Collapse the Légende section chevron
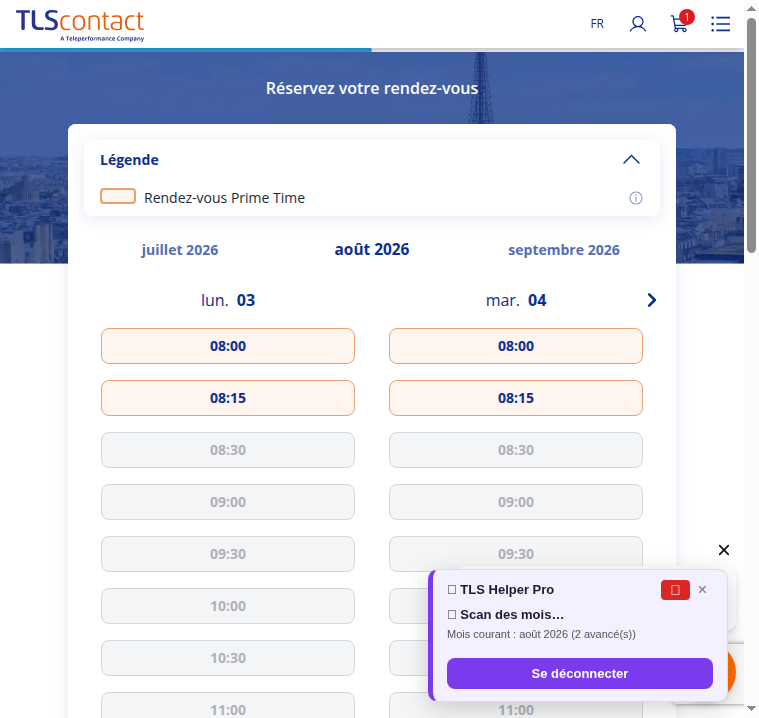This screenshot has width=759, height=718. [631, 160]
